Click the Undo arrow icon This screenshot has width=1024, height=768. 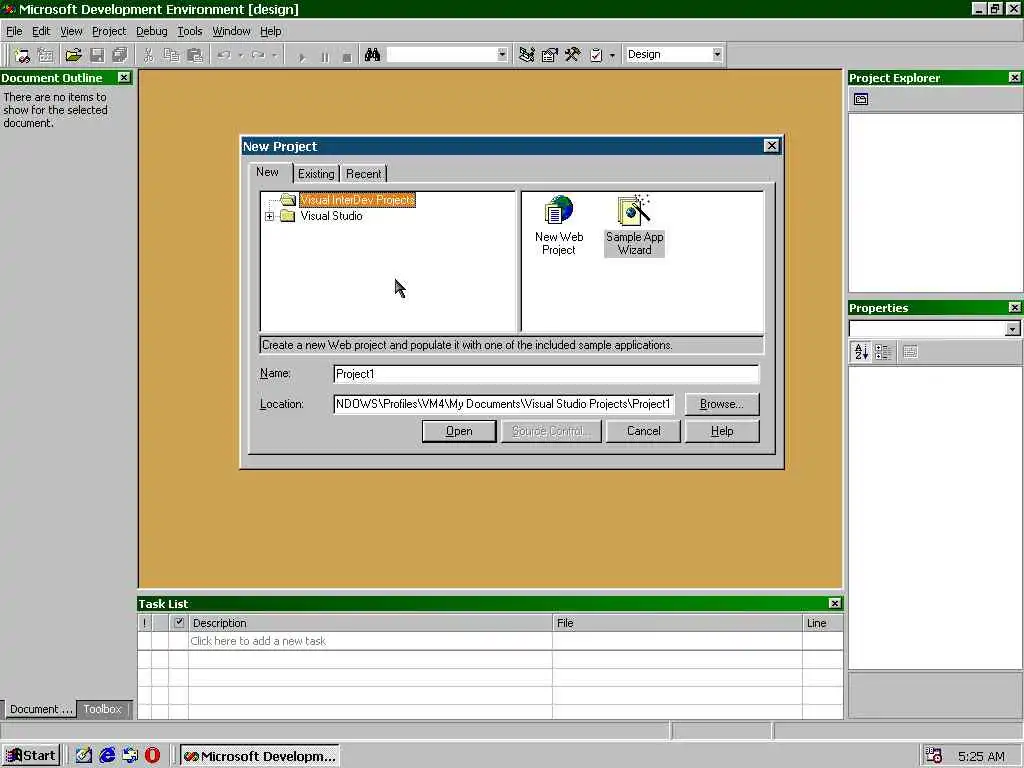point(224,56)
